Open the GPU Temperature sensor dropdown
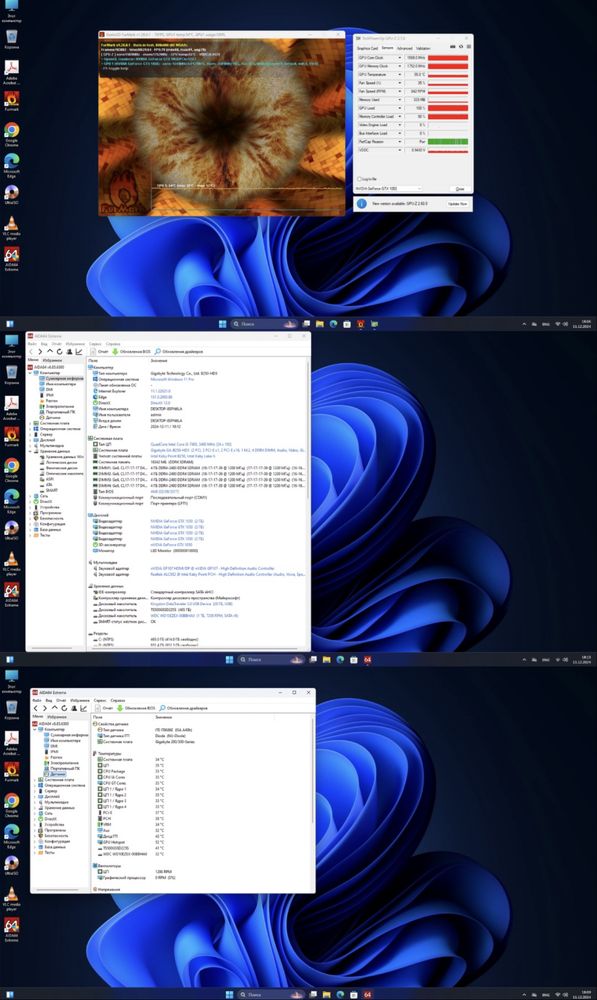 (400, 75)
